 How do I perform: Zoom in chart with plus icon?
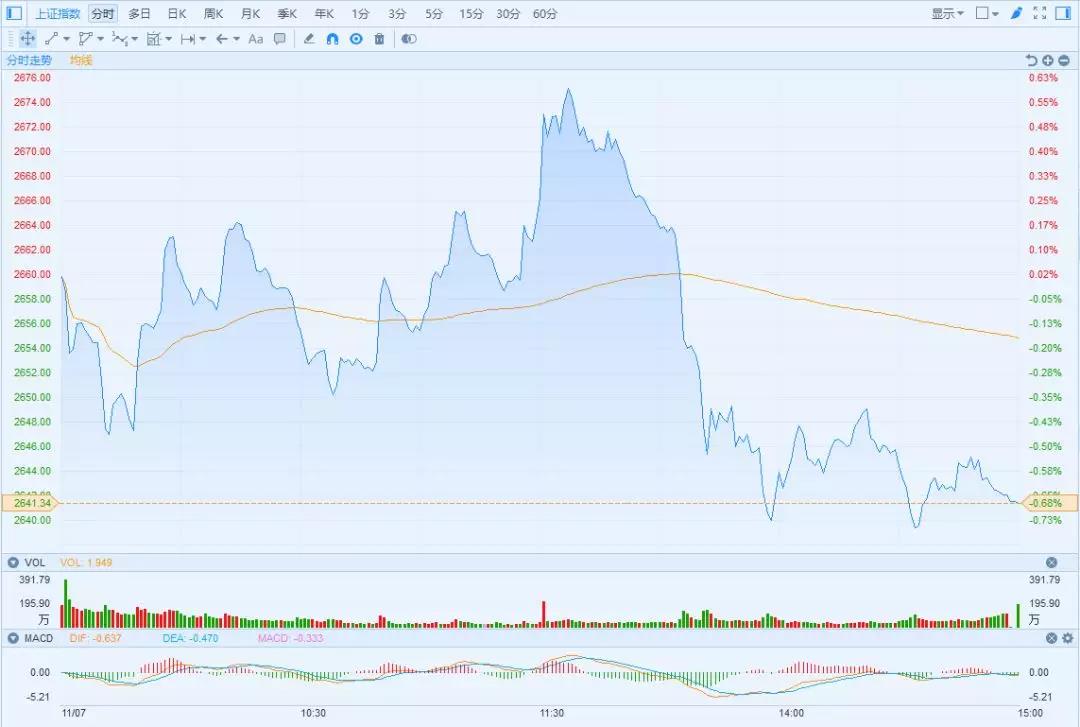(1048, 61)
